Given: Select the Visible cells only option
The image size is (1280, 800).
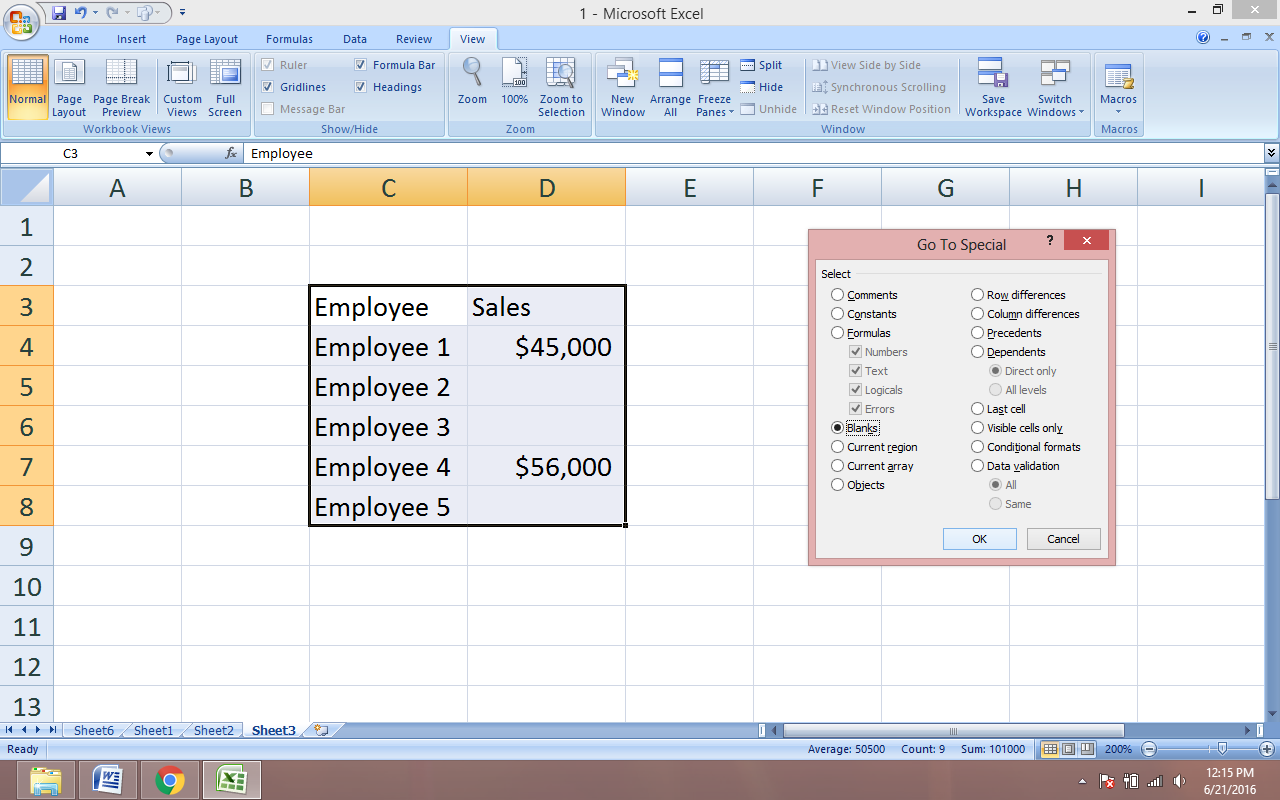Looking at the screenshot, I should coord(978,428).
